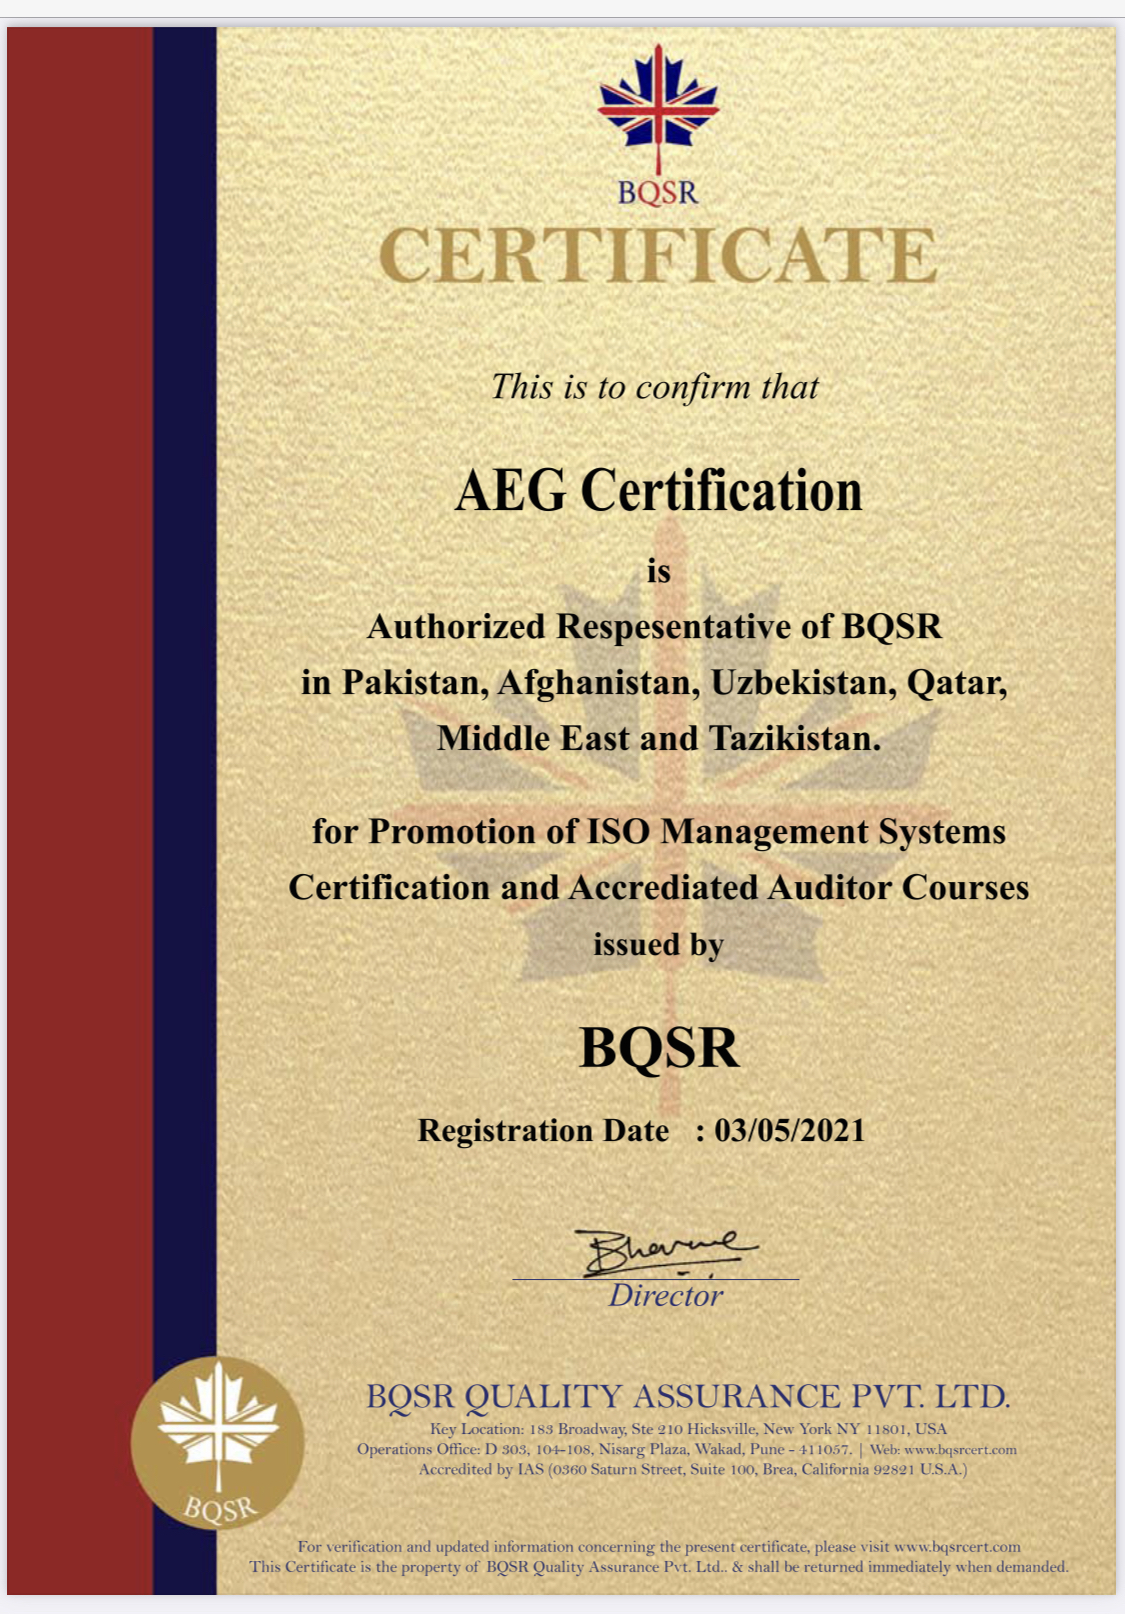The image size is (1125, 1614).
Task: Click the AEG Certification name
Action: tap(658, 491)
